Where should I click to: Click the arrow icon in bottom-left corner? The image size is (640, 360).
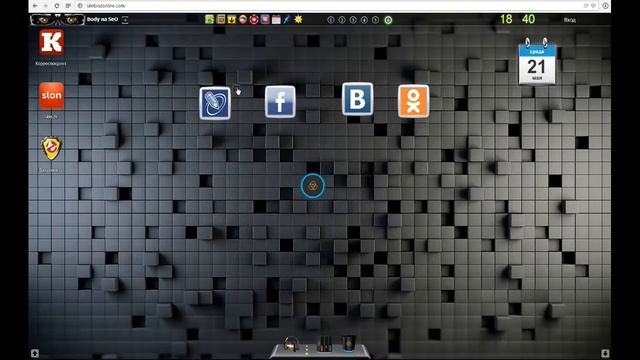point(35,353)
